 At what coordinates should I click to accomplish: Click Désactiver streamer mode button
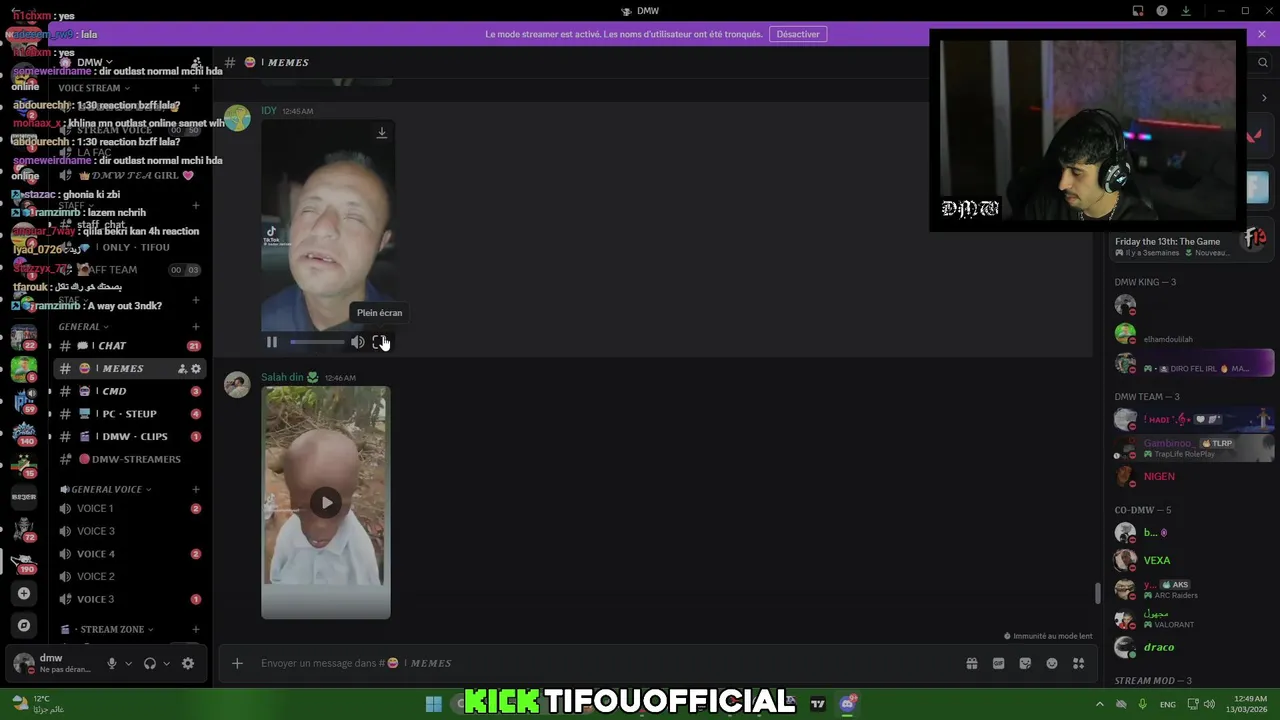798,34
